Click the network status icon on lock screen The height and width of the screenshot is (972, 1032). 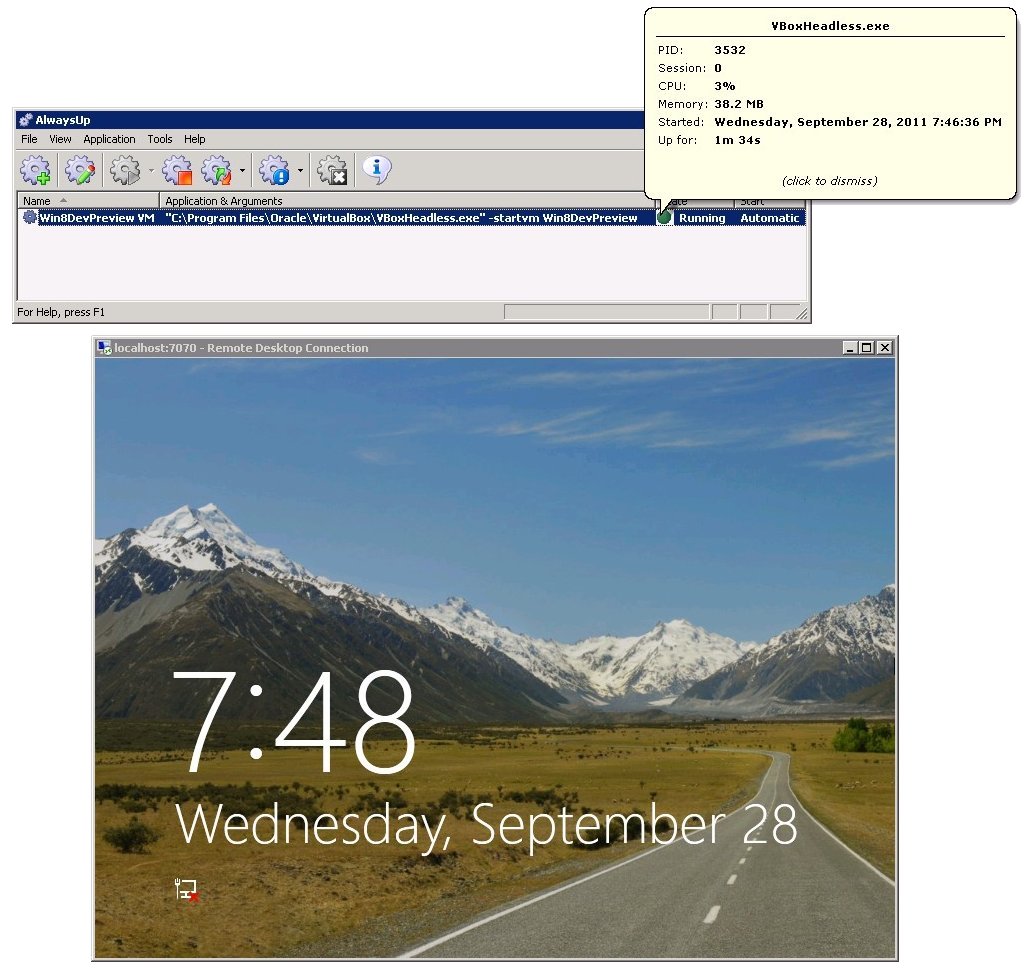[x=187, y=890]
